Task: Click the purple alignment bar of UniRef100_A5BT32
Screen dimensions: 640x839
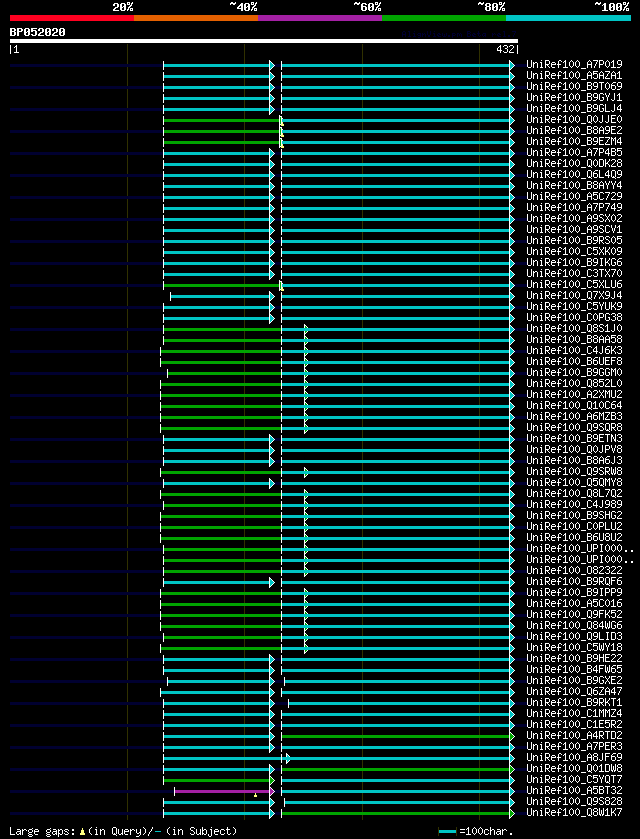Action: (223, 791)
